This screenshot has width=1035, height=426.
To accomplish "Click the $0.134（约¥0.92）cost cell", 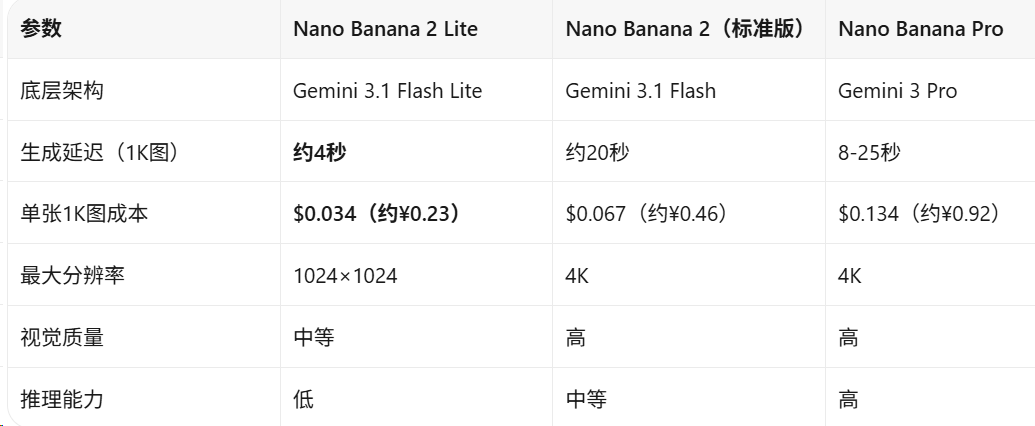I will click(x=919, y=214).
